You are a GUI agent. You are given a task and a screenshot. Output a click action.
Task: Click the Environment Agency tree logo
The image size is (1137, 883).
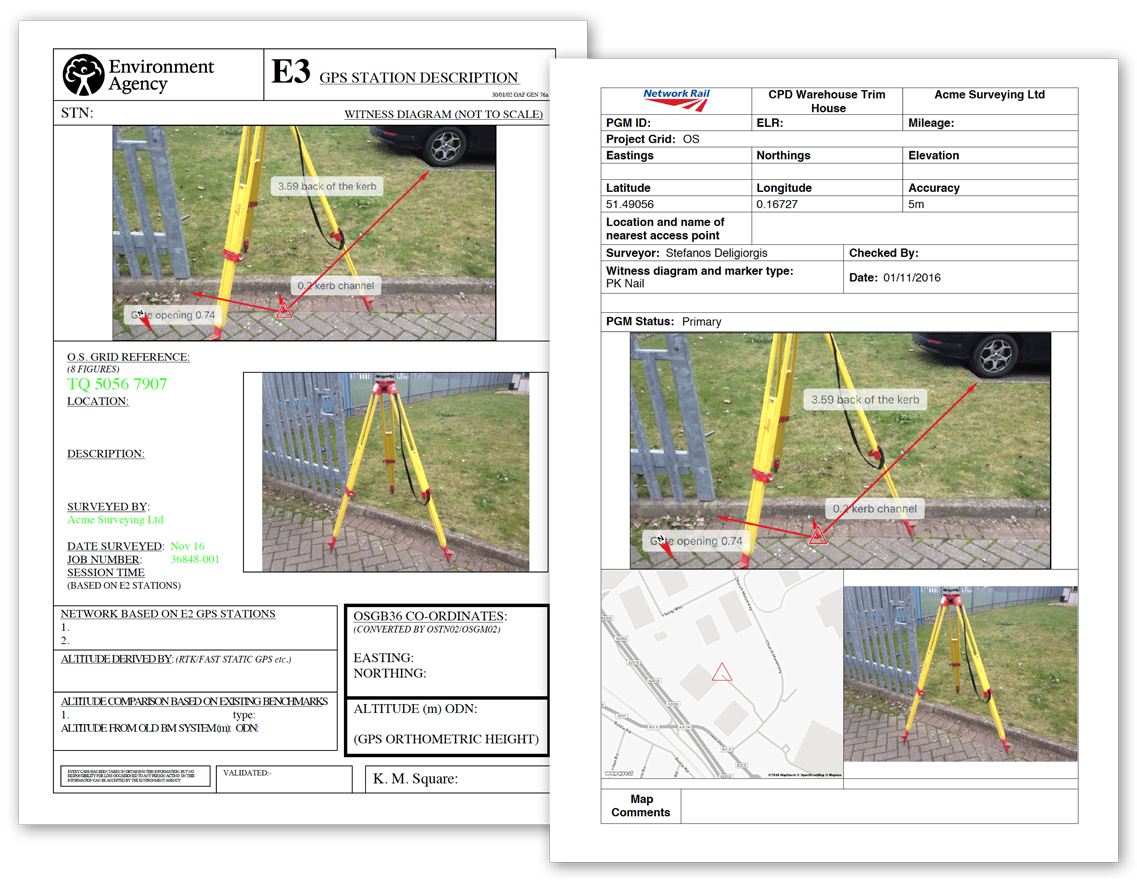83,75
